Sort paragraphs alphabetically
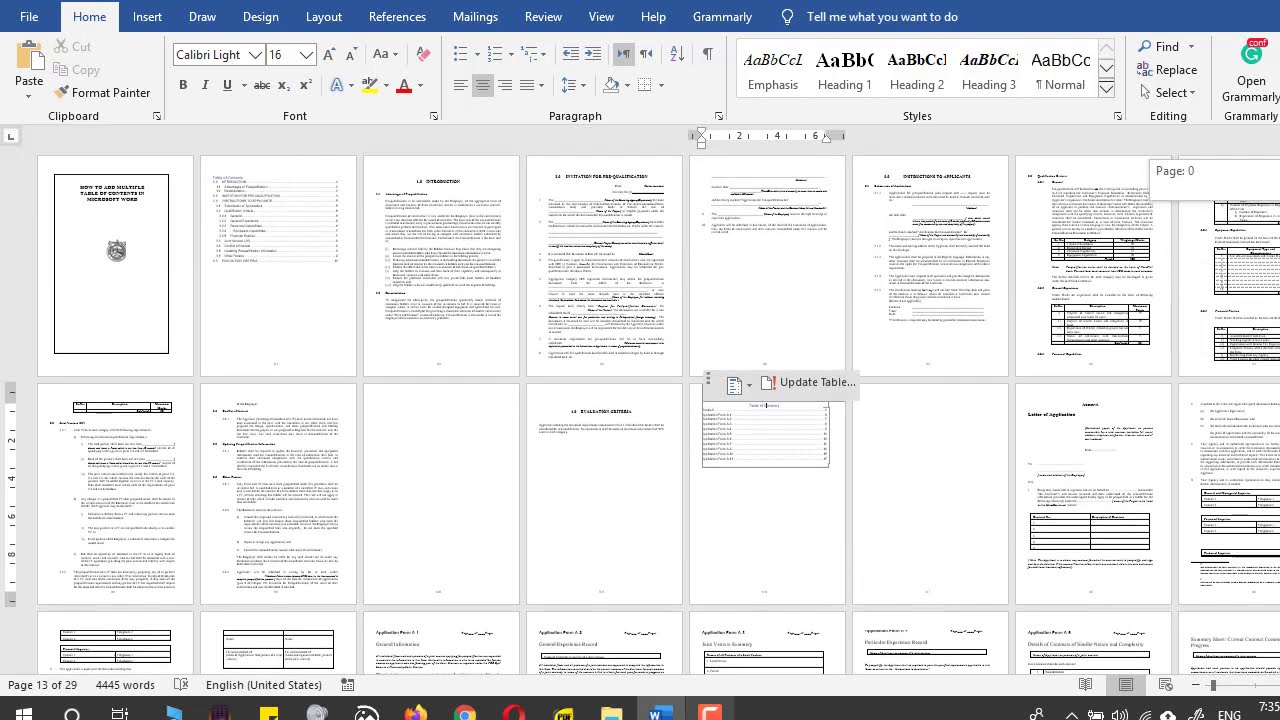1280x720 pixels. [x=675, y=54]
